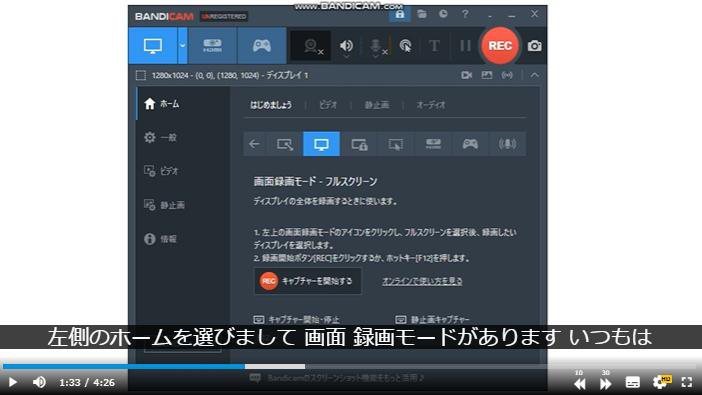
Task: Select around-mouse recording mode in strip
Action: (396, 144)
